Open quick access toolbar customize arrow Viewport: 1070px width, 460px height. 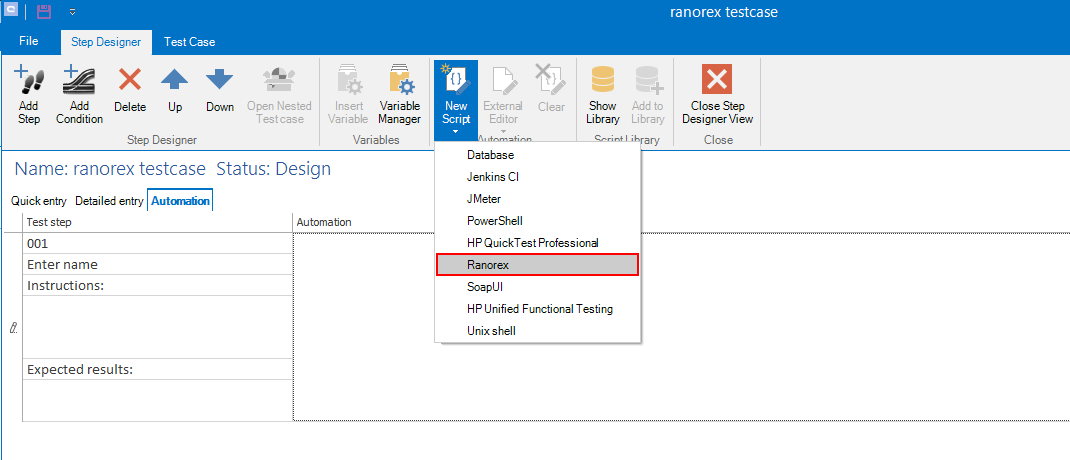tap(72, 13)
